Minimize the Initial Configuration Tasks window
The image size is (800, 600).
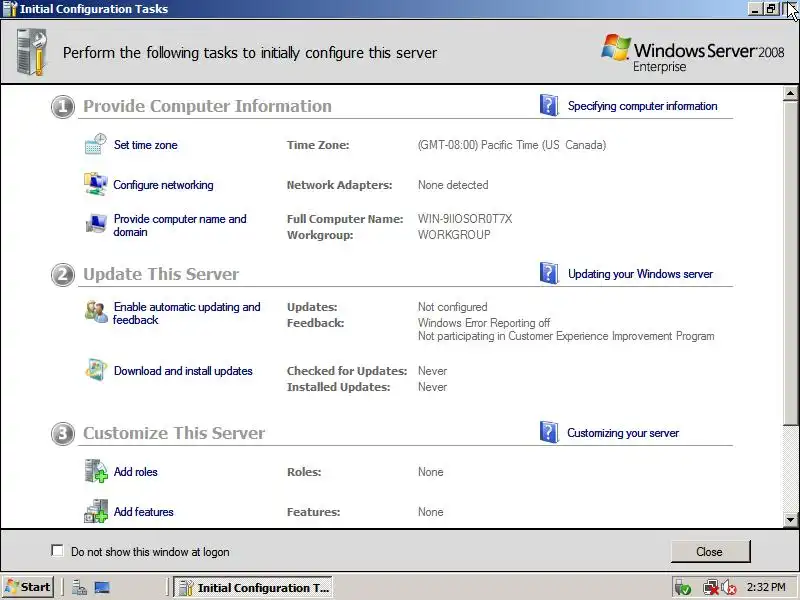pos(755,9)
